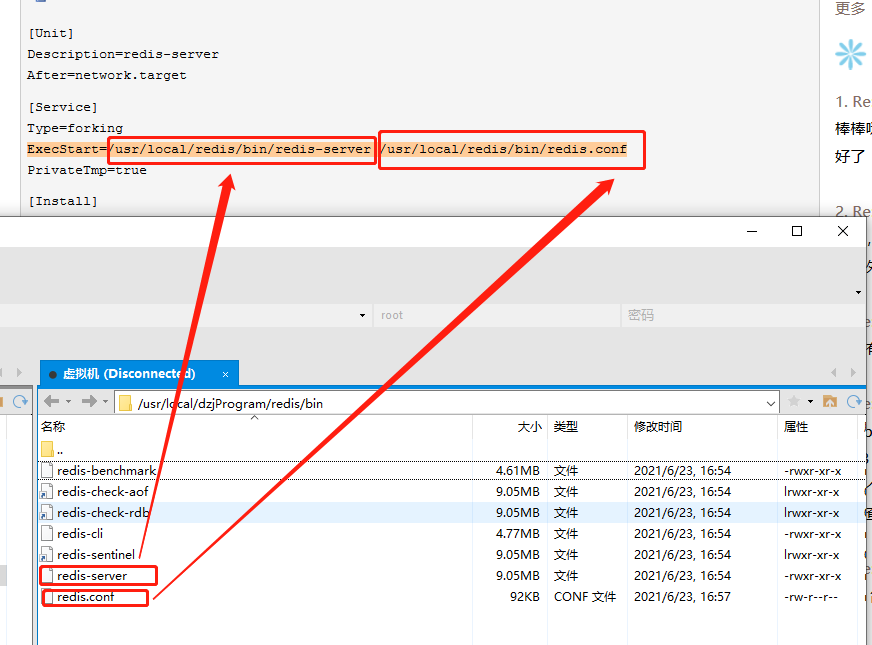This screenshot has height=645, width=872.
Task: Click the blue snowflake icon in sidebar
Action: (x=850, y=54)
